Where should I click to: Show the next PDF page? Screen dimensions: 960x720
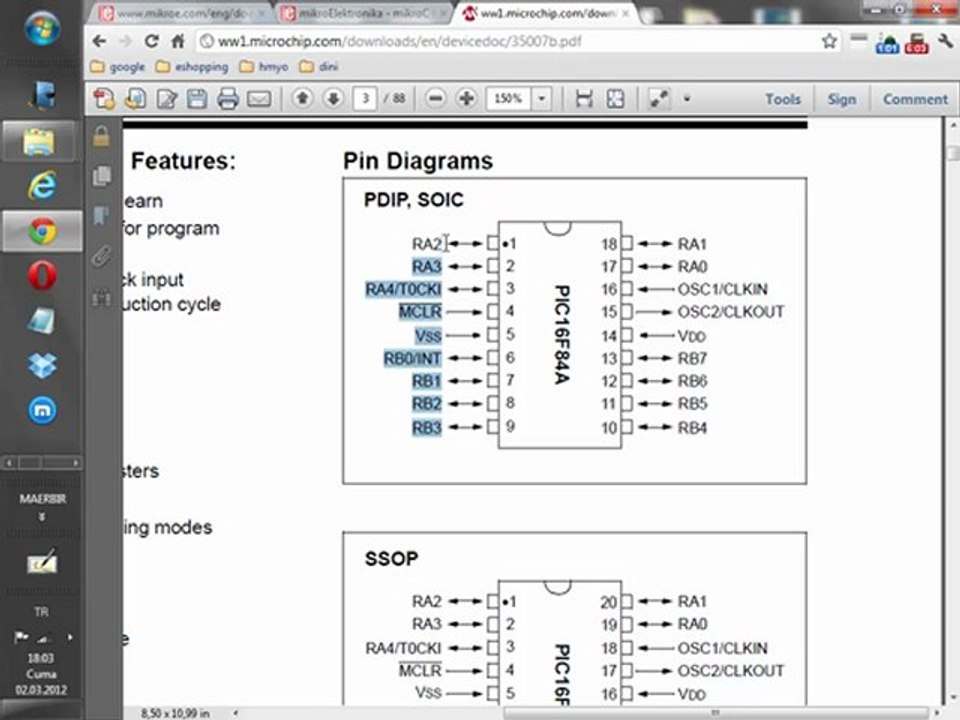(x=333, y=98)
